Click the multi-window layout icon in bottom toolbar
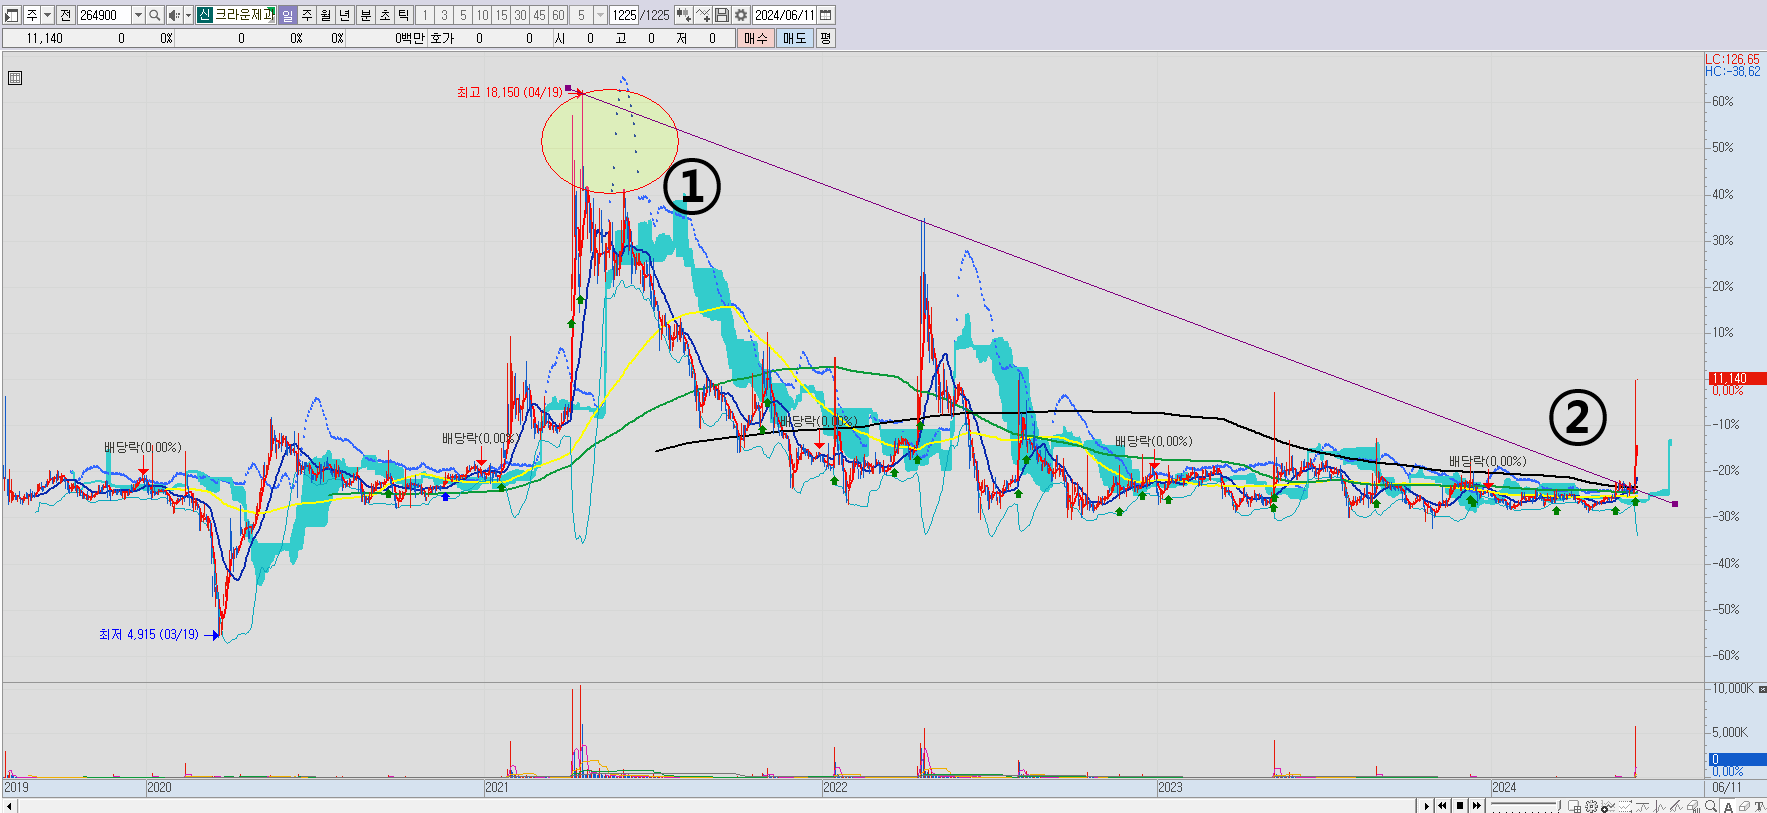Image resolution: width=1767 pixels, height=813 pixels. pos(1574,806)
